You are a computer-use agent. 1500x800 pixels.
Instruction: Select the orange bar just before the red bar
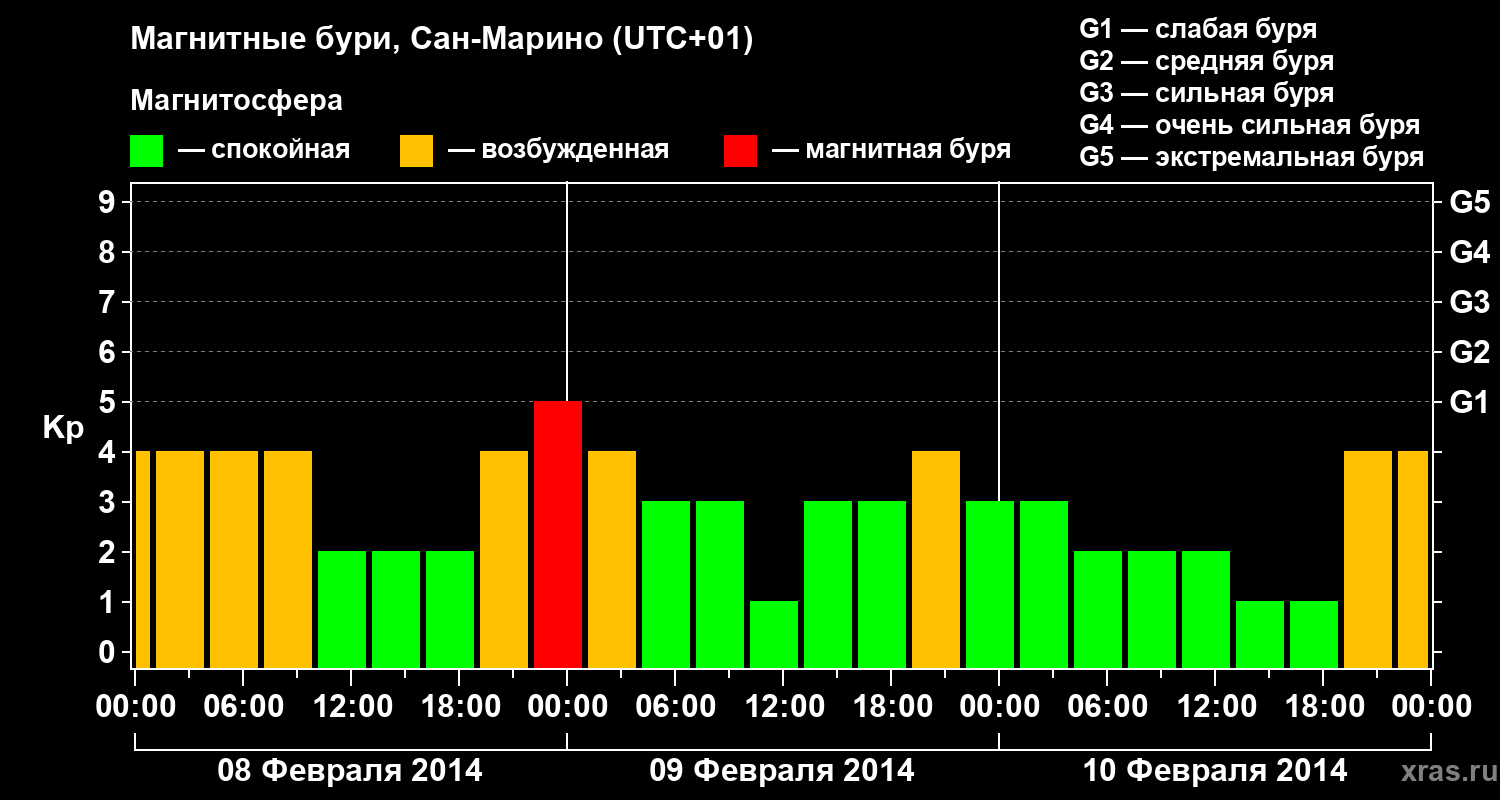pos(504,559)
